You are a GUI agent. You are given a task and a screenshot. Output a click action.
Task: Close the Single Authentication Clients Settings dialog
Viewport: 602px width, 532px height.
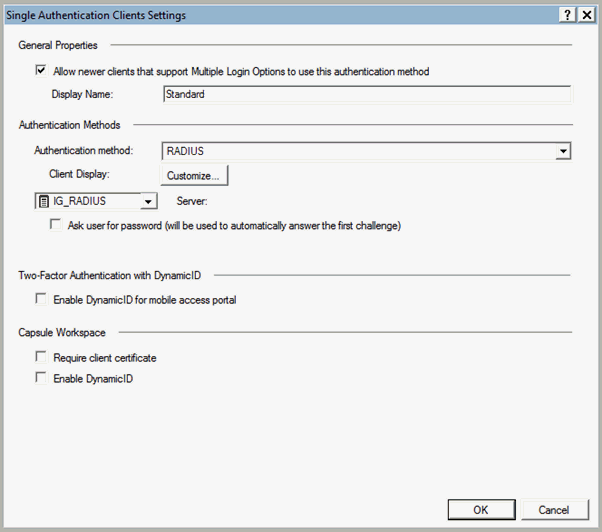click(x=587, y=15)
